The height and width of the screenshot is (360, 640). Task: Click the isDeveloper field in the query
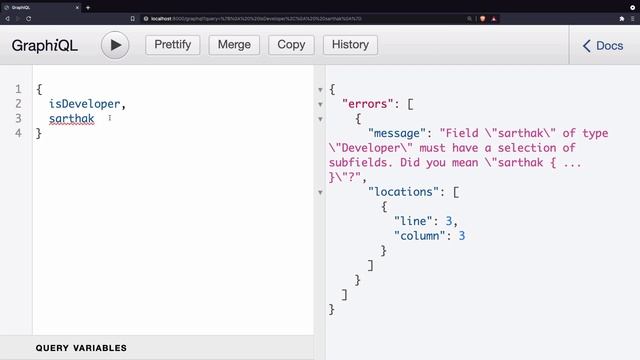click(x=84, y=104)
